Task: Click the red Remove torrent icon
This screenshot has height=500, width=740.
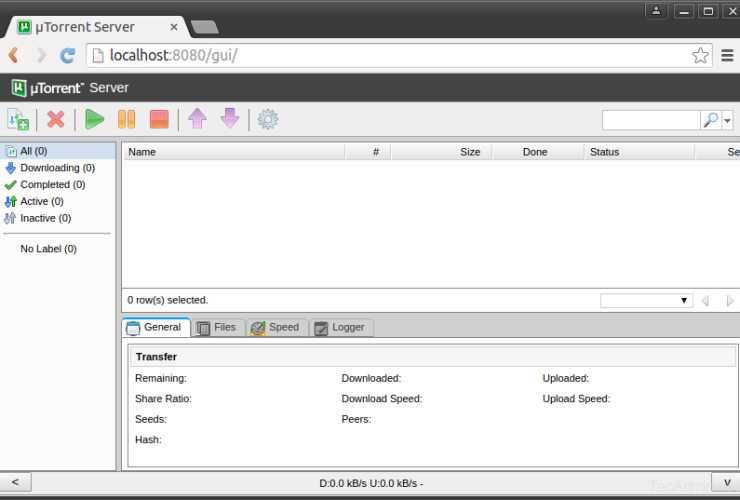Action: click(x=56, y=120)
